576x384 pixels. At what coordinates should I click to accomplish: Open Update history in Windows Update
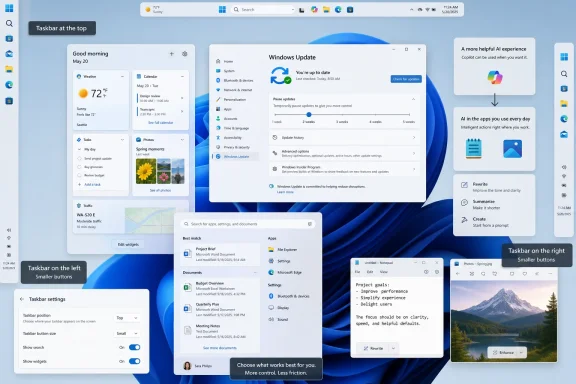tap(344, 137)
